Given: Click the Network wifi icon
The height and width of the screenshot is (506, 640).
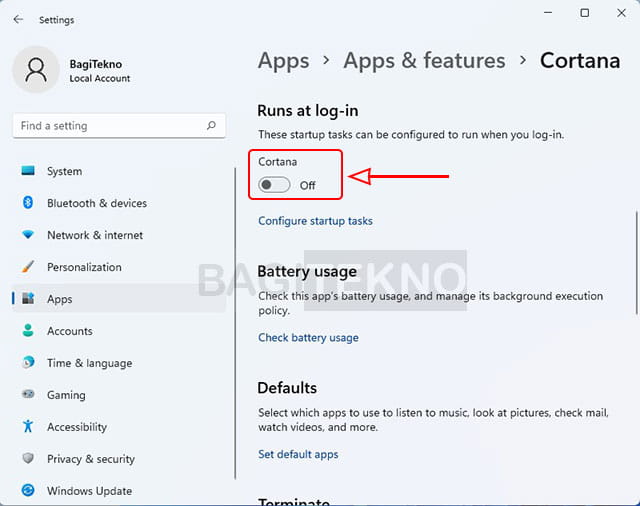Looking at the screenshot, I should 28,235.
